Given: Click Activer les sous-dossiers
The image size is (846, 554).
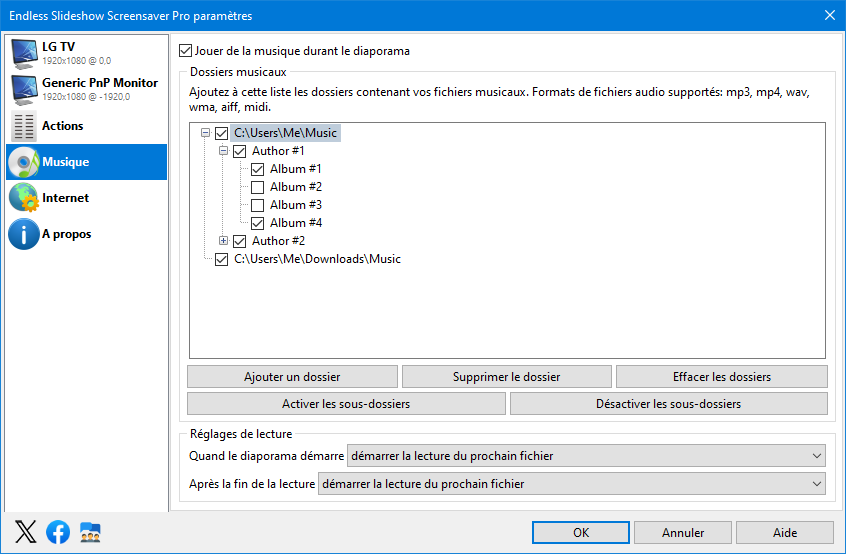Looking at the screenshot, I should (346, 403).
